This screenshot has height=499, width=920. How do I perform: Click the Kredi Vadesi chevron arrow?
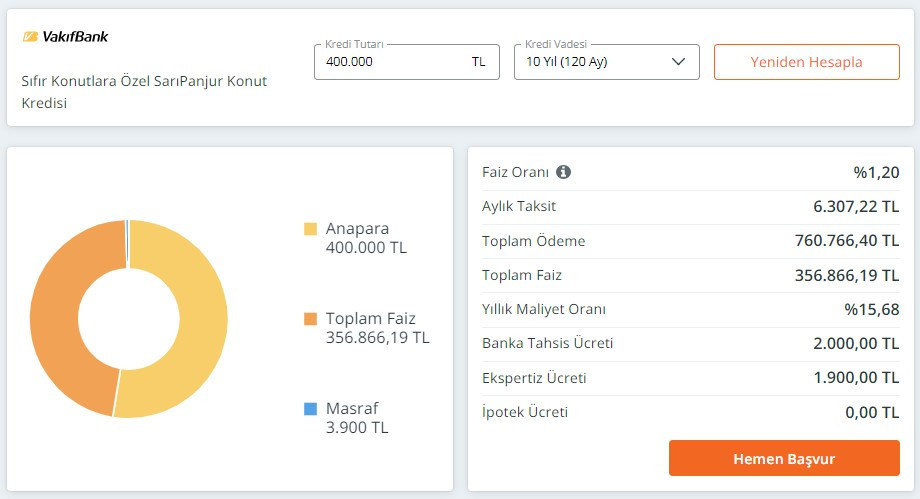(679, 62)
